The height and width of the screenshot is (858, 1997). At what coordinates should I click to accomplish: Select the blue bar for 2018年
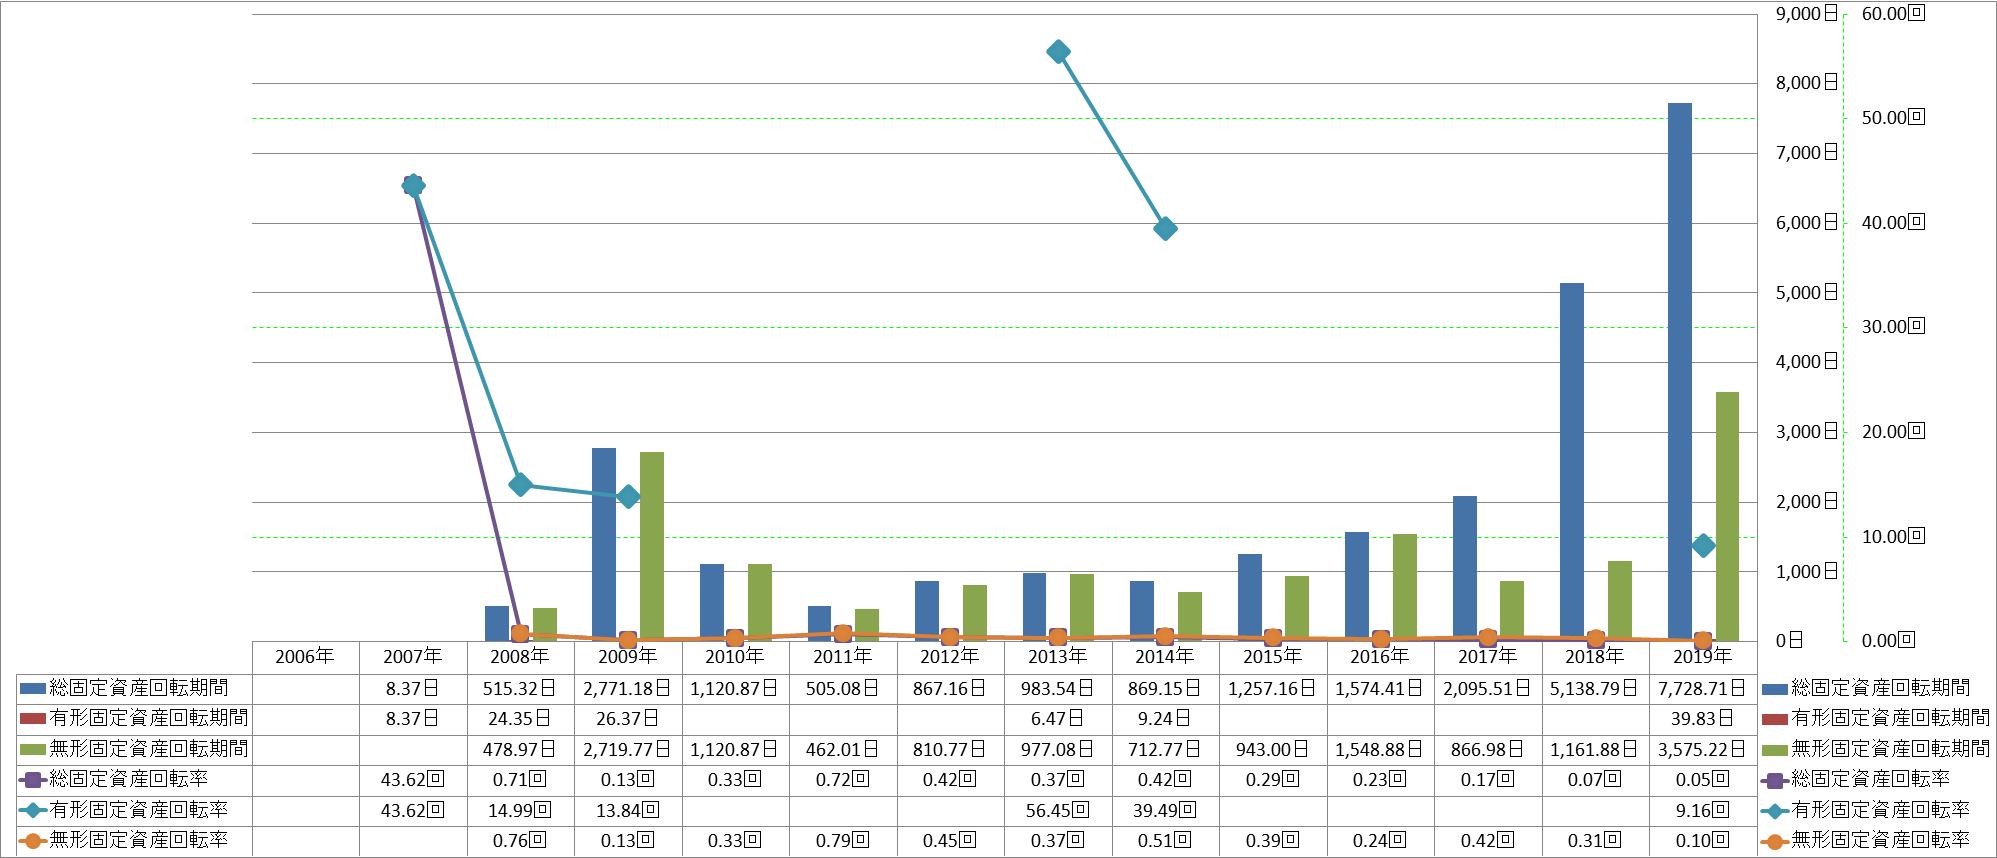[1572, 462]
